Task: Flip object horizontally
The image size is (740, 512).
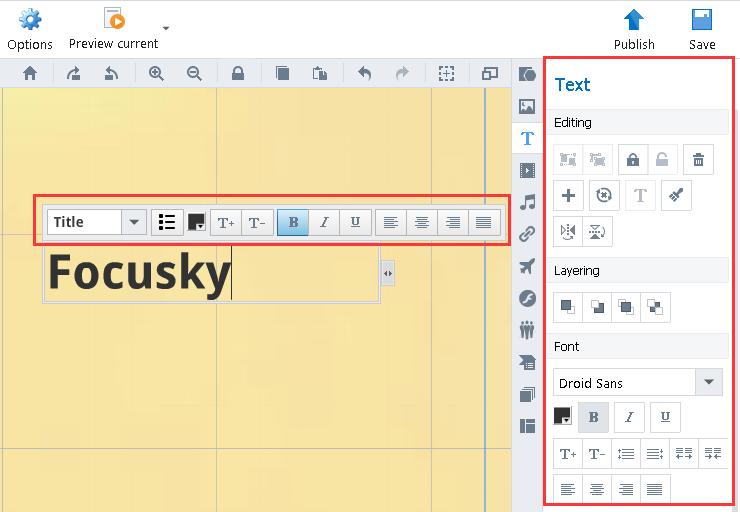Action: (568, 231)
